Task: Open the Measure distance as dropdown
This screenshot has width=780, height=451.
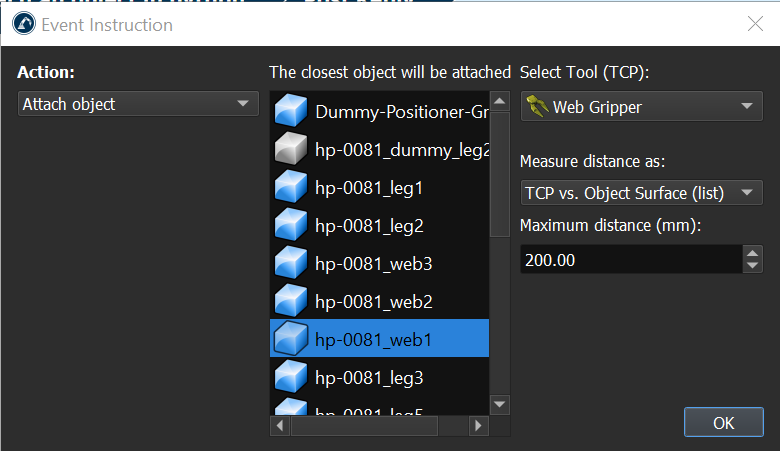Action: click(641, 192)
